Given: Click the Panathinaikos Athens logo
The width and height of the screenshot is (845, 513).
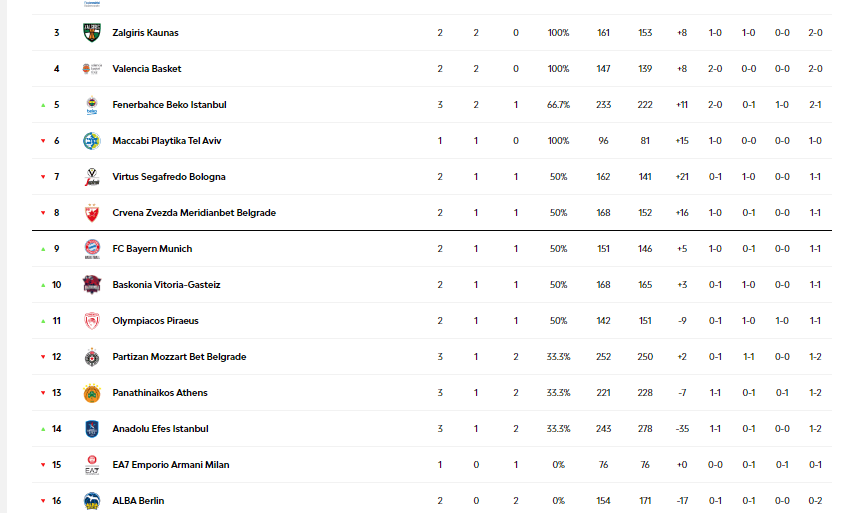Looking at the screenshot, I should pos(91,393).
